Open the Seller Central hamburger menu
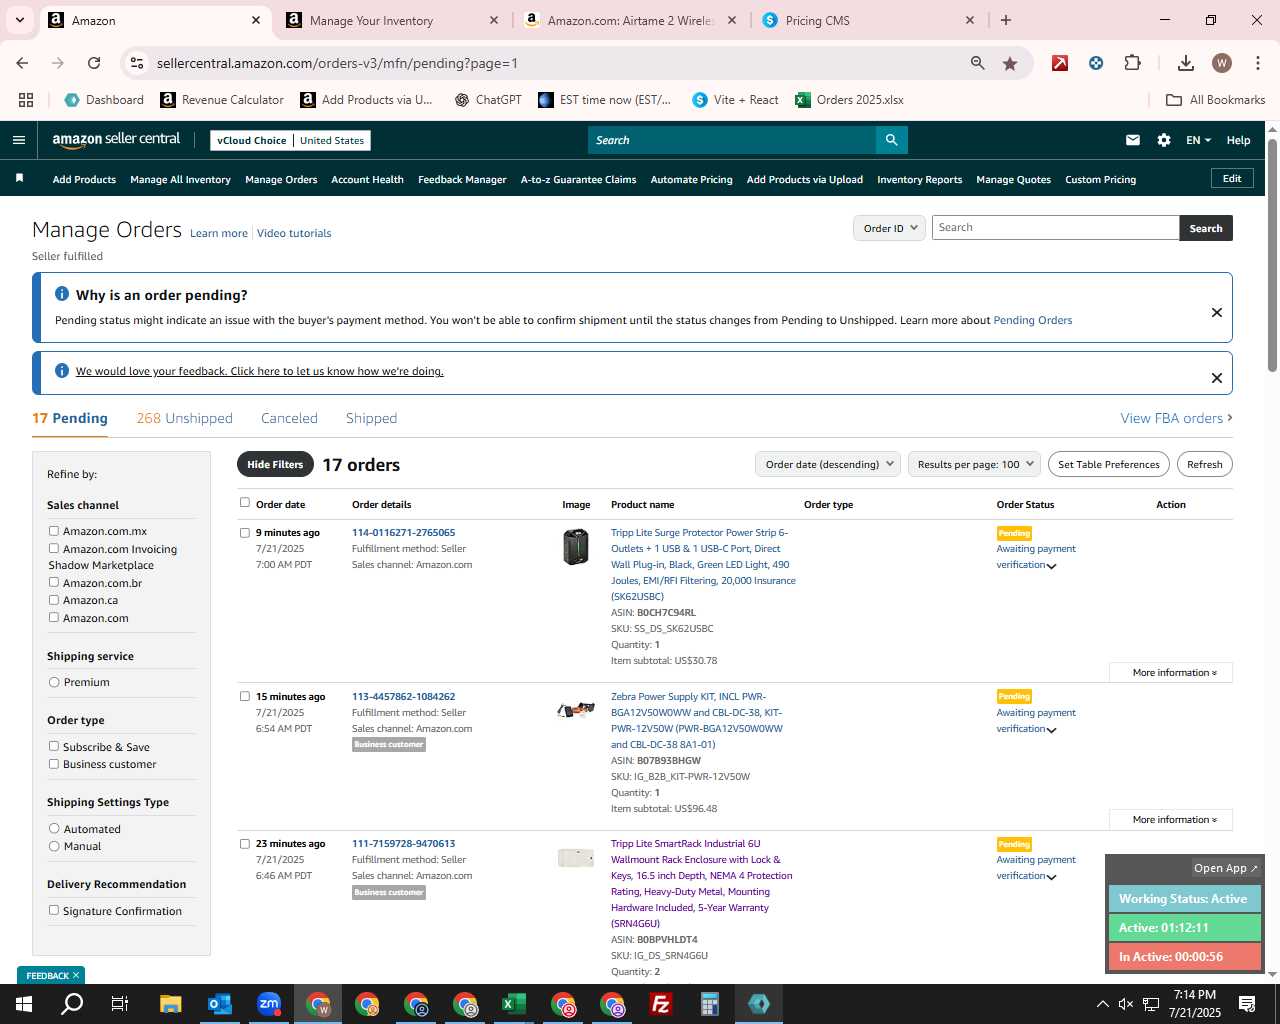Screen dimensions: 1280x1024 coord(18,140)
